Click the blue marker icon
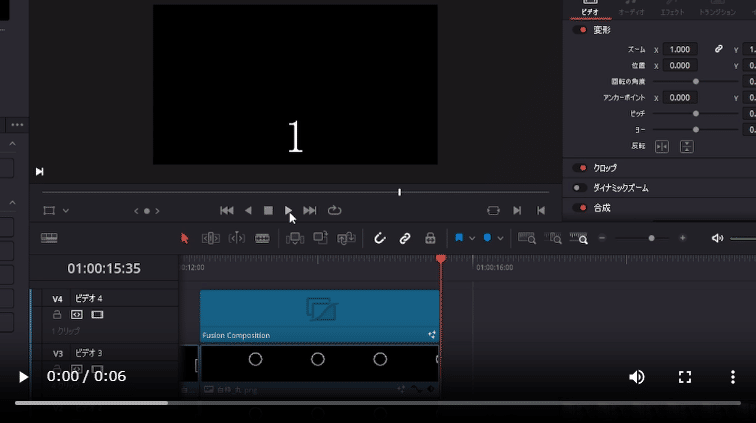The image size is (756, 423). [x=487, y=238]
